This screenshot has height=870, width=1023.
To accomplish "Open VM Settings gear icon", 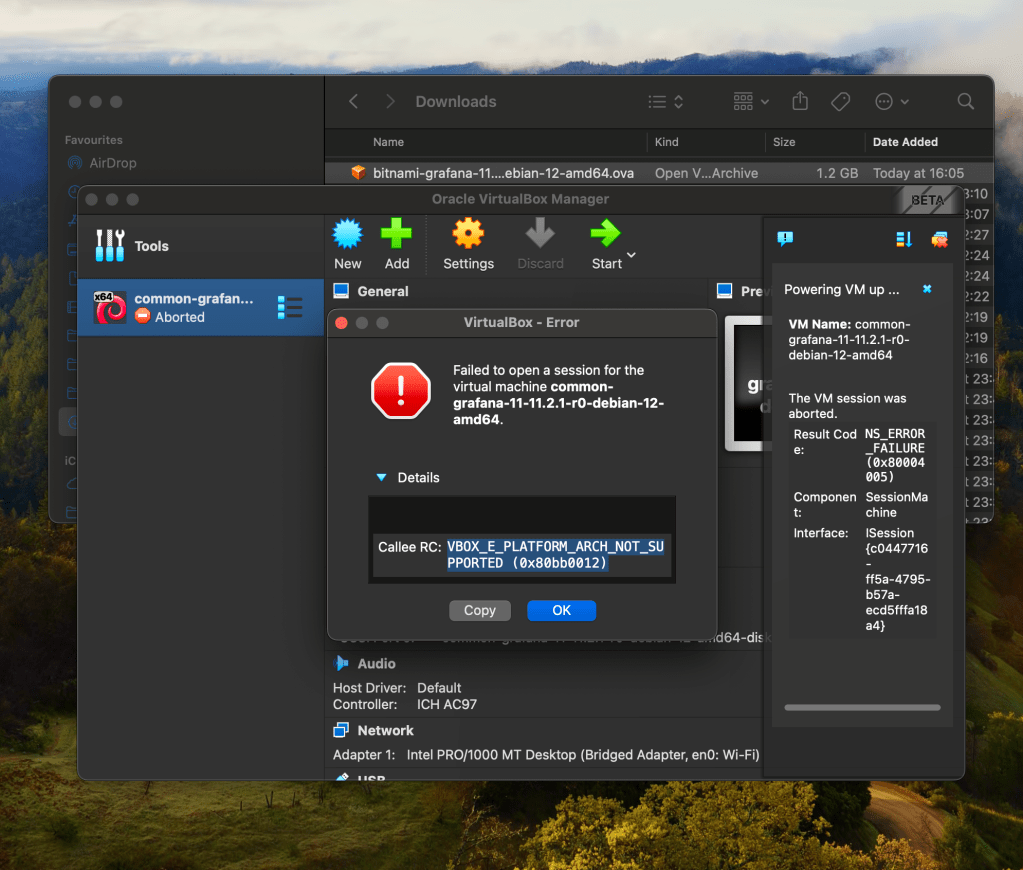I will click(x=468, y=234).
